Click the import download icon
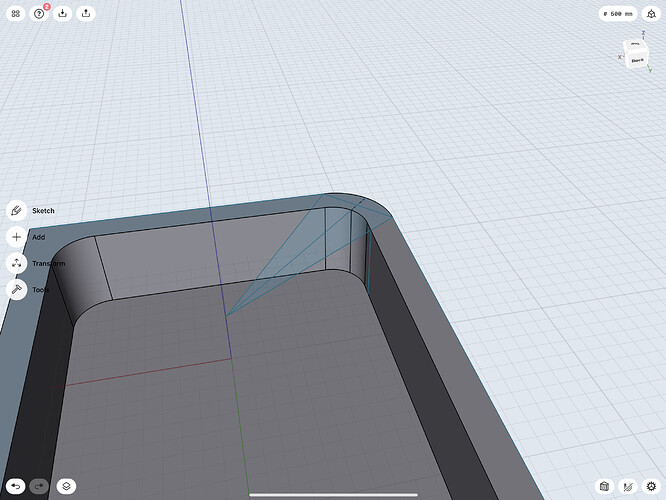Viewport: 666px width, 500px height. tap(62, 14)
